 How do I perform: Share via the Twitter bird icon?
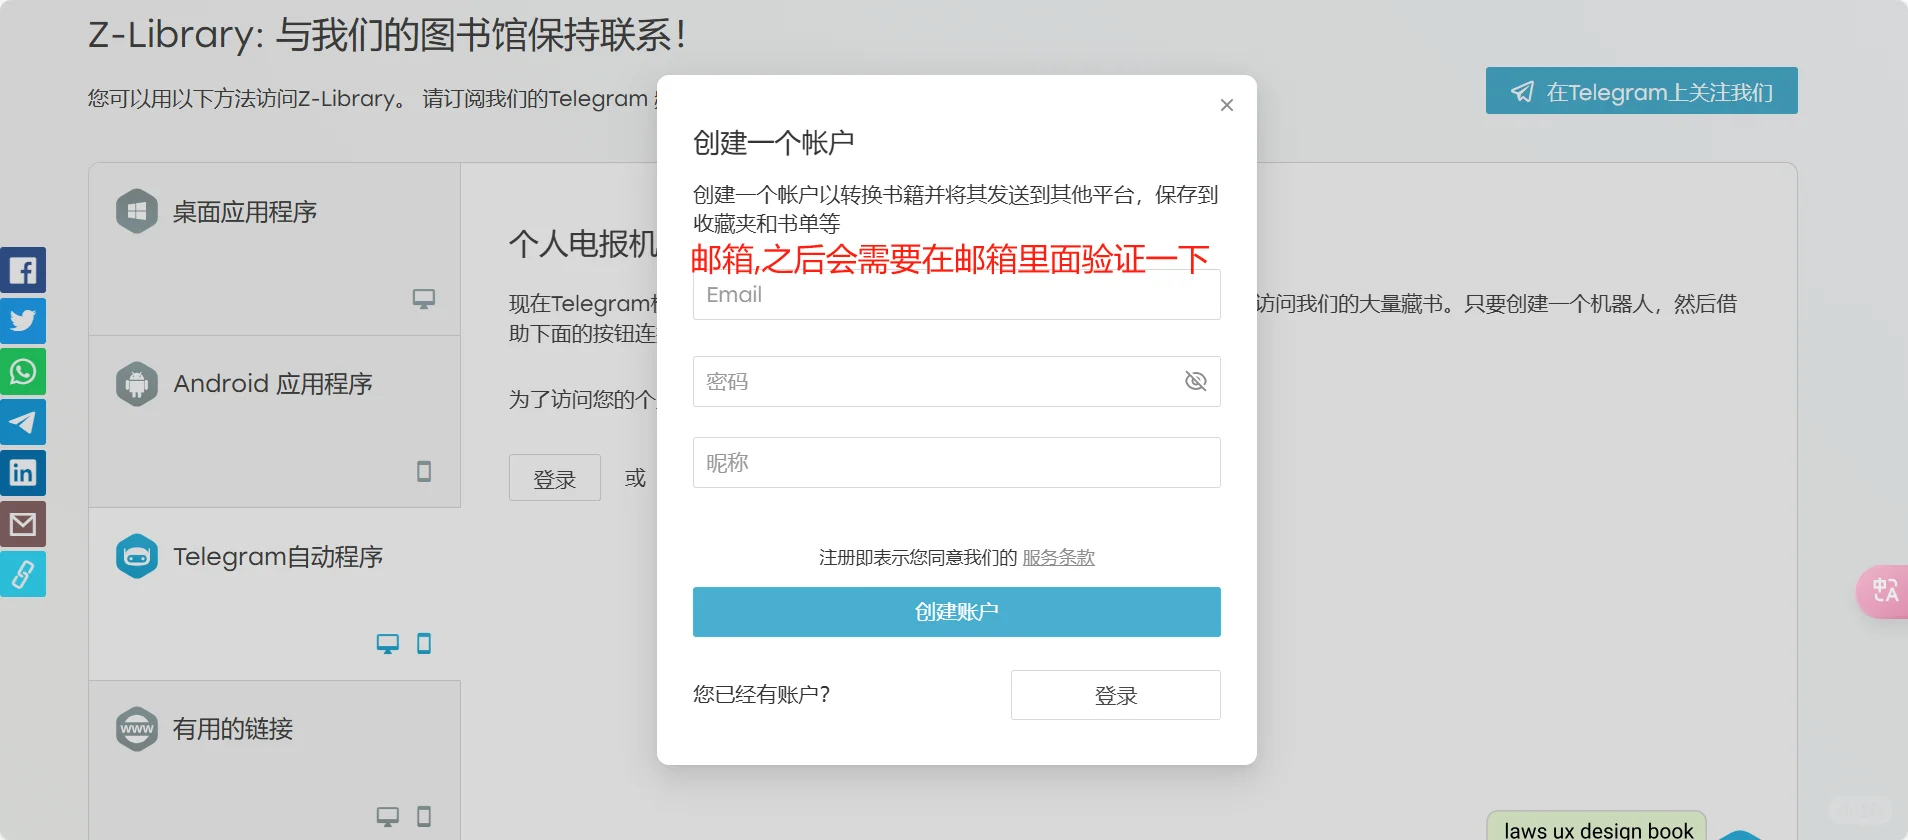pyautogui.click(x=23, y=321)
